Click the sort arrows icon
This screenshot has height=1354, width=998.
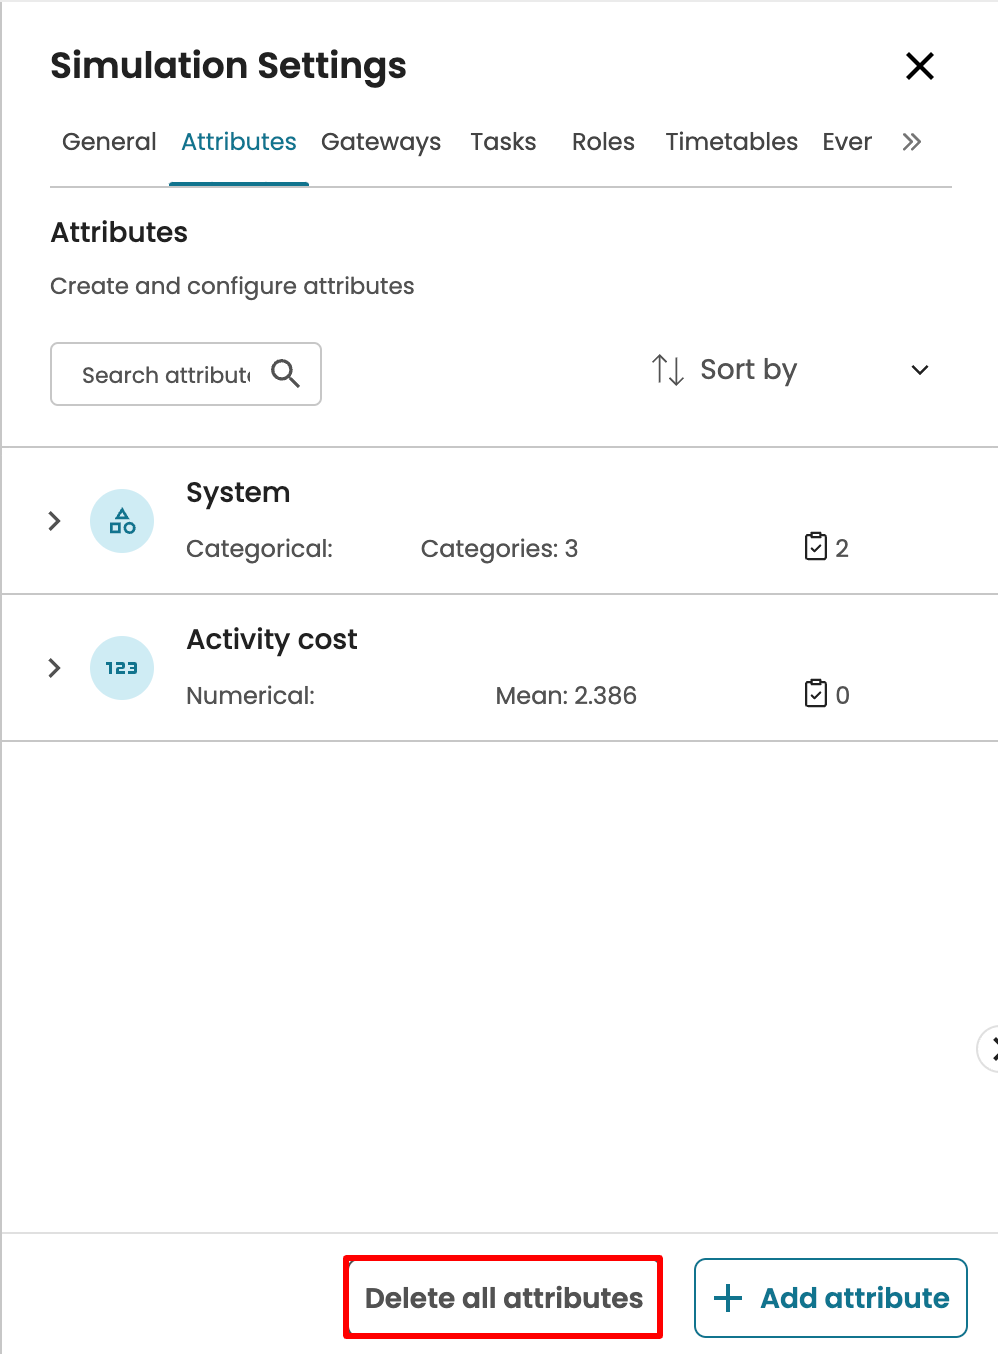point(668,370)
